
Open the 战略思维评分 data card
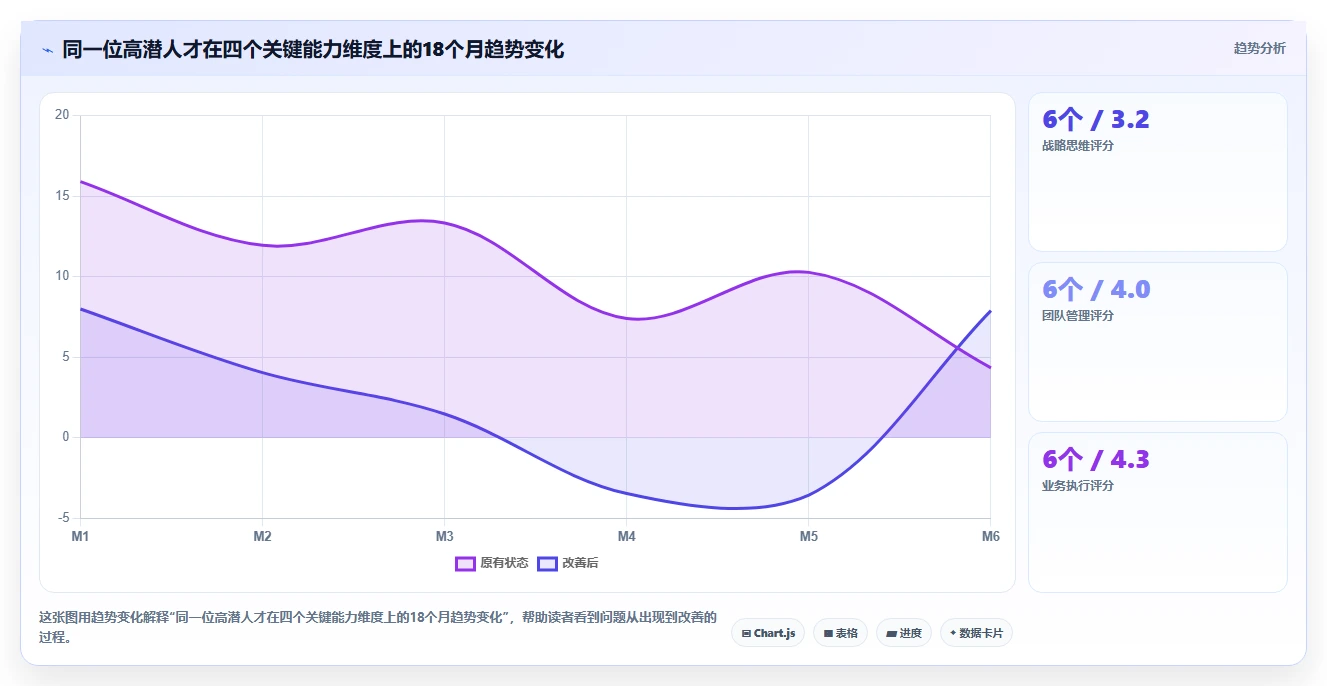click(x=1157, y=172)
